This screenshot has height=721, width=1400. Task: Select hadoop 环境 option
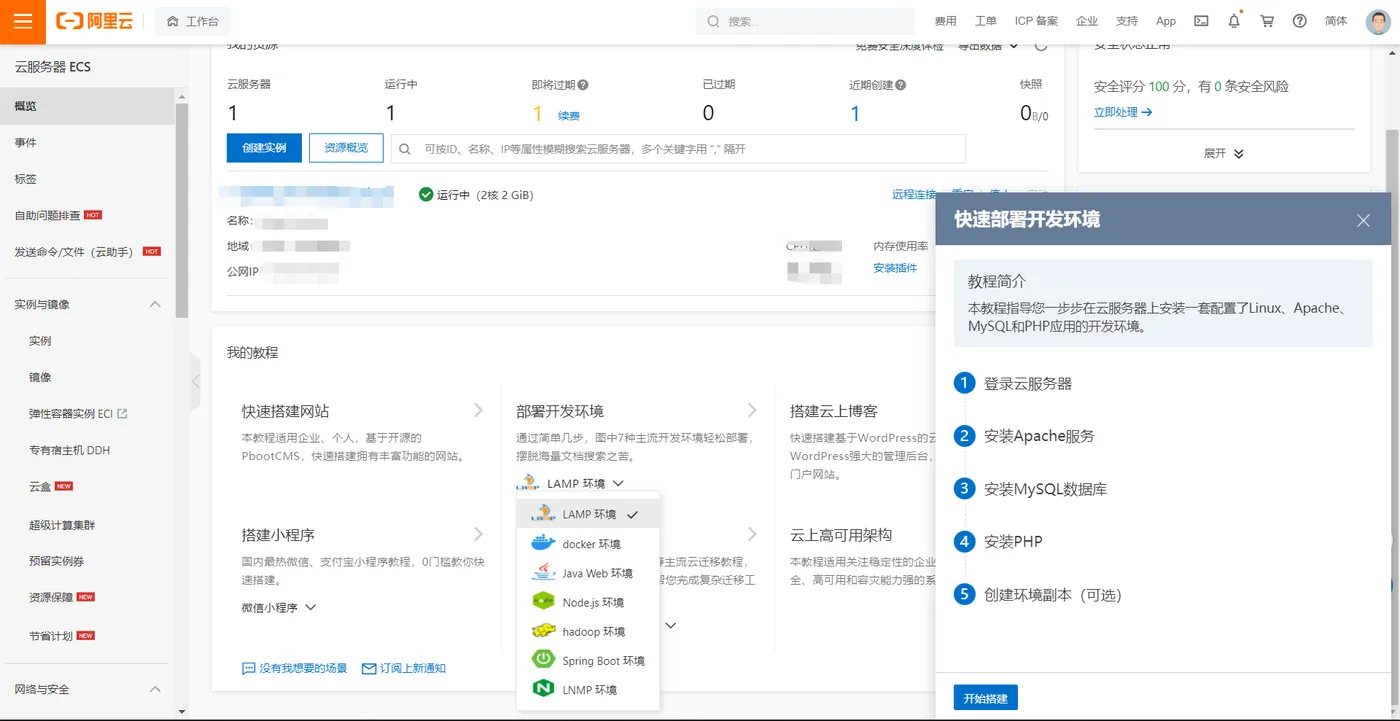(588, 631)
